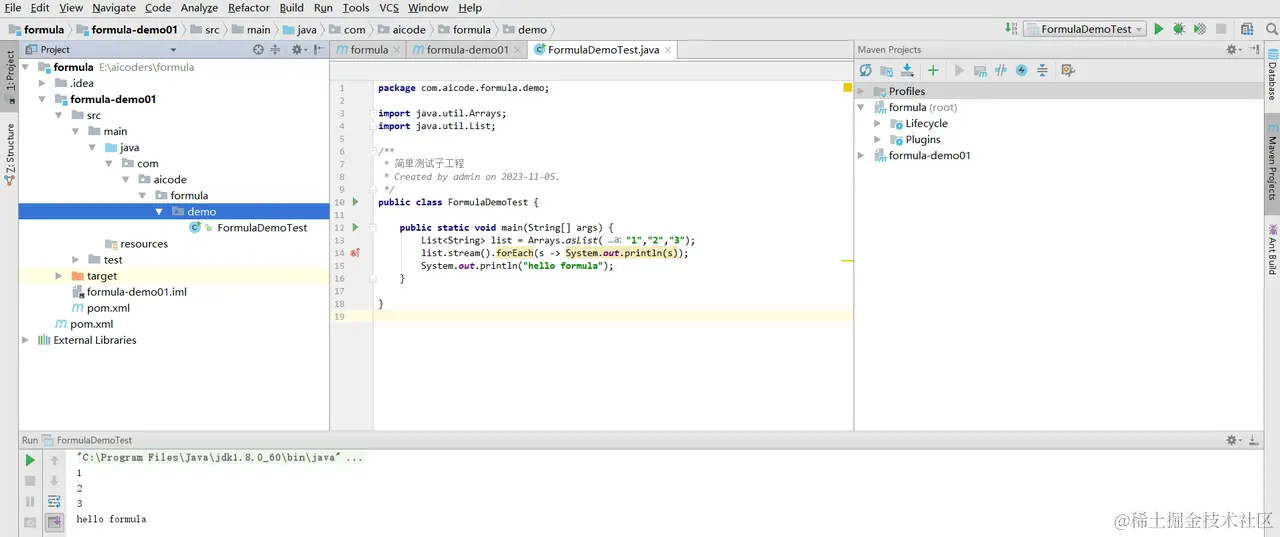The height and width of the screenshot is (537, 1280).
Task: Toggle Maven offline mode
Action: pyautogui.click(x=1000, y=70)
